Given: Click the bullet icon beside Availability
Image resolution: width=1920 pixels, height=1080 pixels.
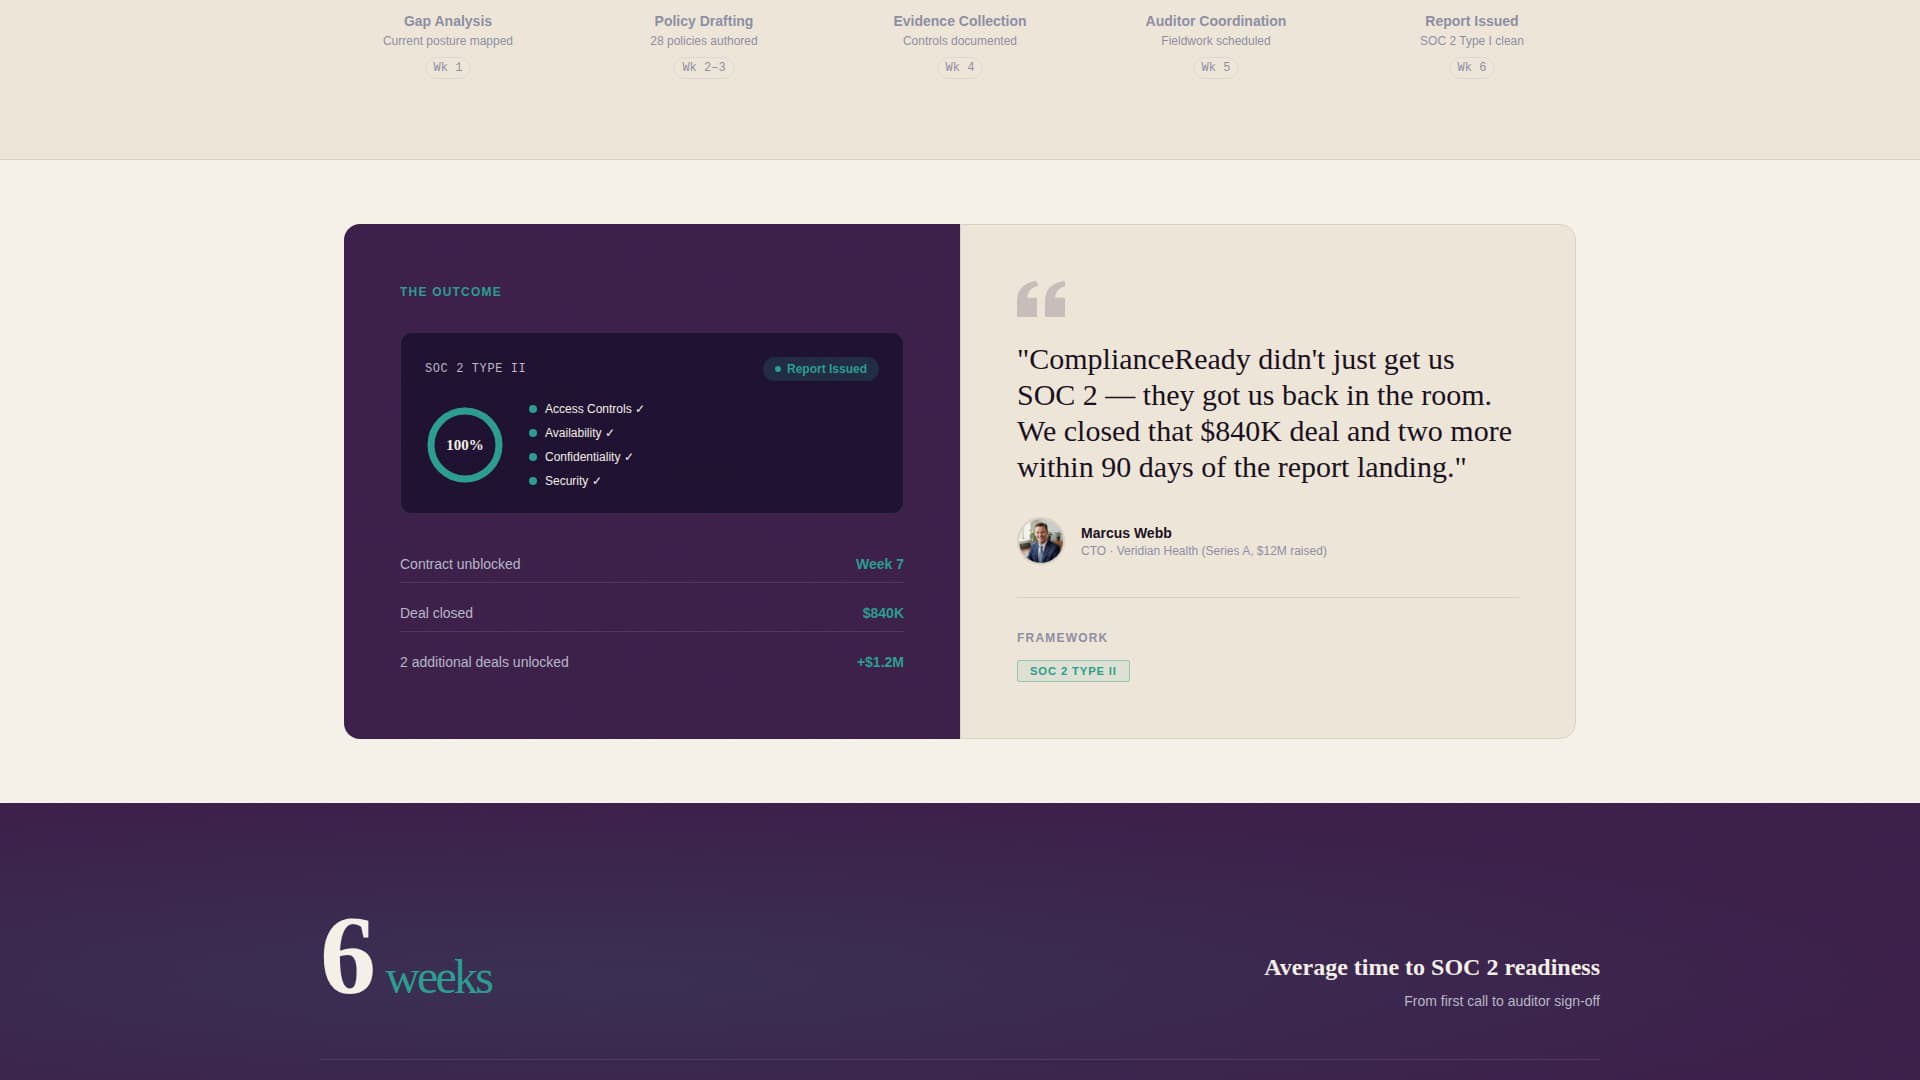Looking at the screenshot, I should [532, 433].
